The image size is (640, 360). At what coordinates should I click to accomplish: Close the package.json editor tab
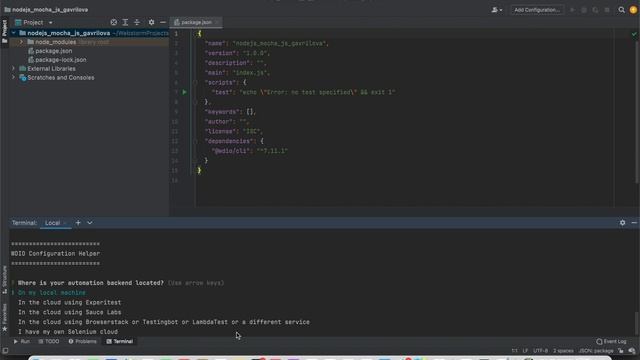click(217, 22)
